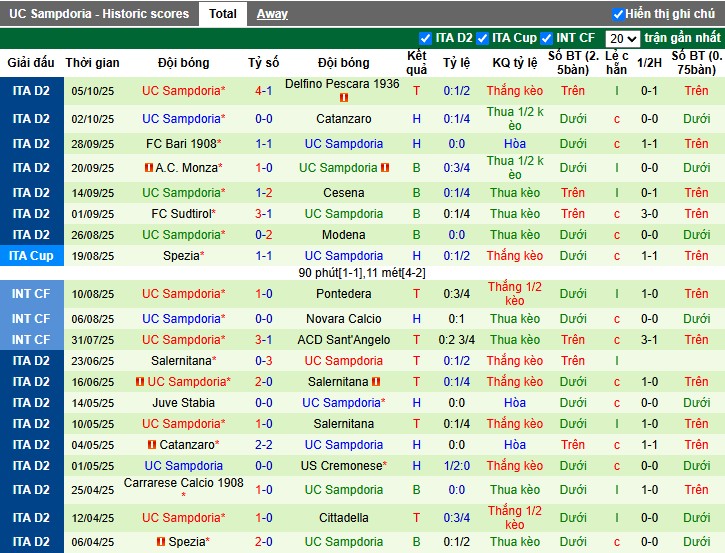This screenshot has height=553, width=725.
Task: Click FC Sudtirol team name
Action: click(182, 214)
